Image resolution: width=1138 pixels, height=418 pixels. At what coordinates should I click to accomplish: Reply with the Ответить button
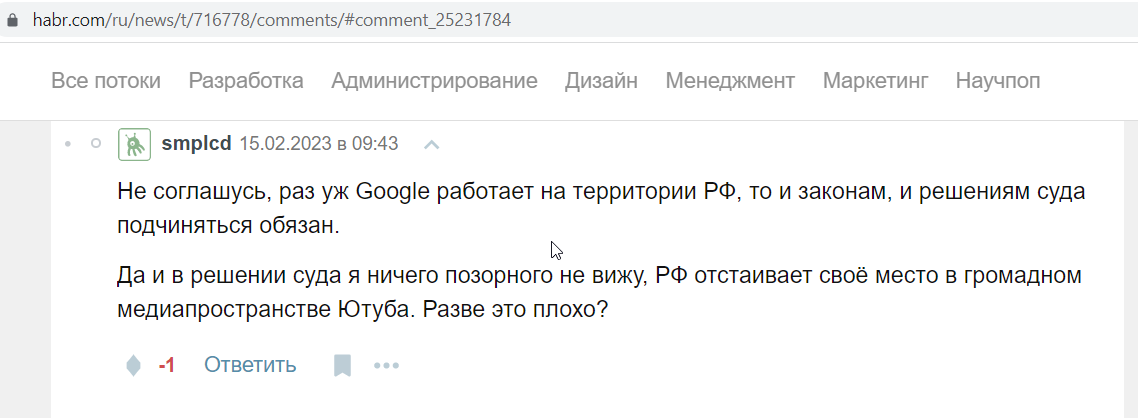250,364
